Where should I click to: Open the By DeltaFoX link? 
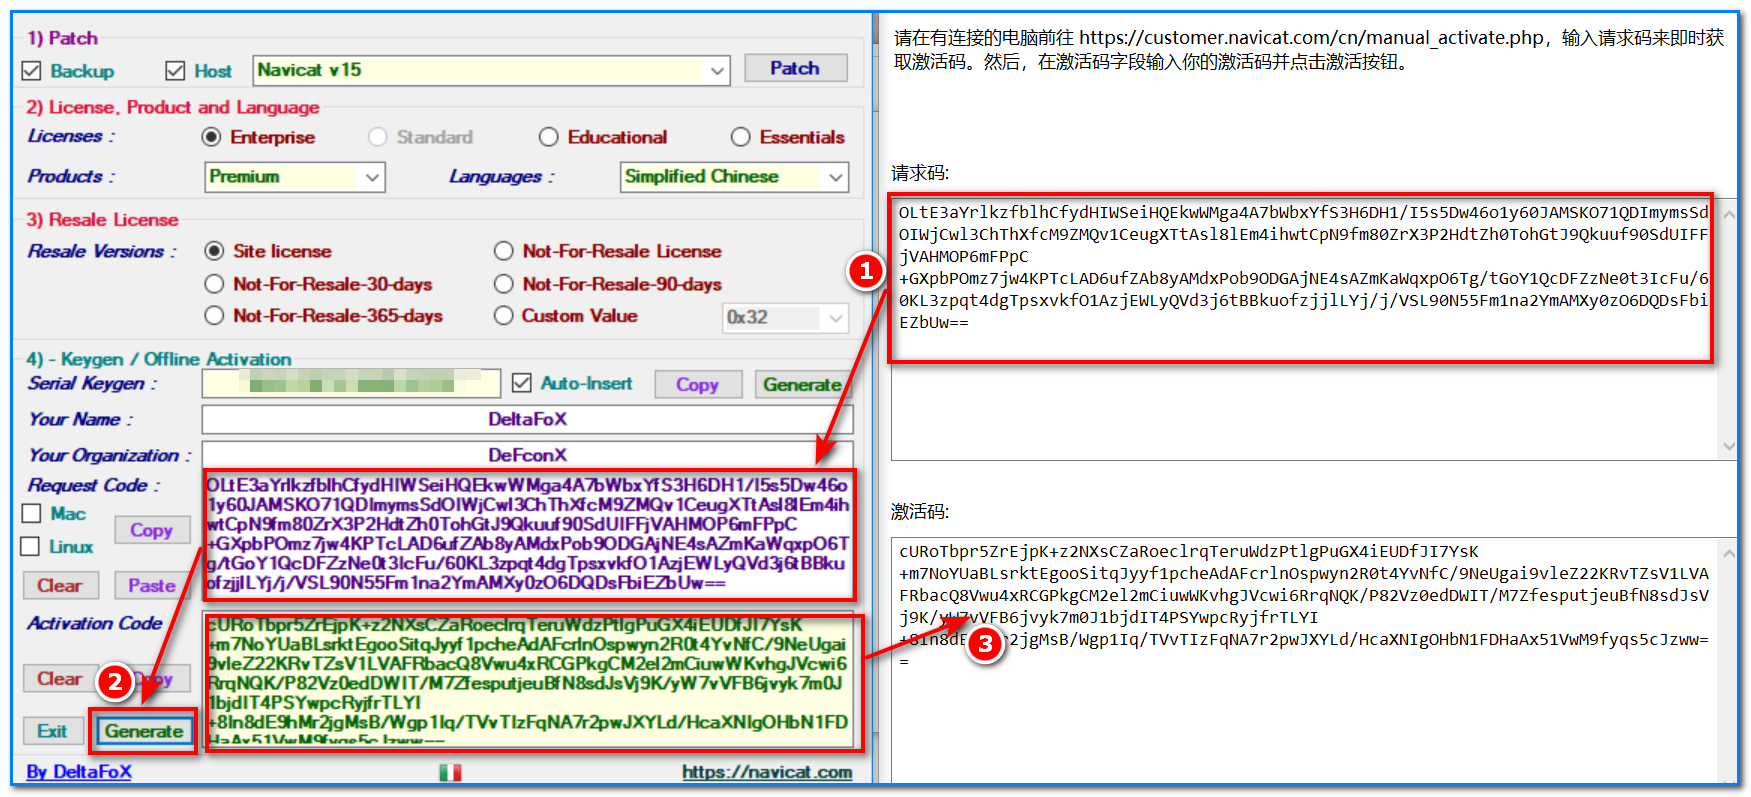79,772
